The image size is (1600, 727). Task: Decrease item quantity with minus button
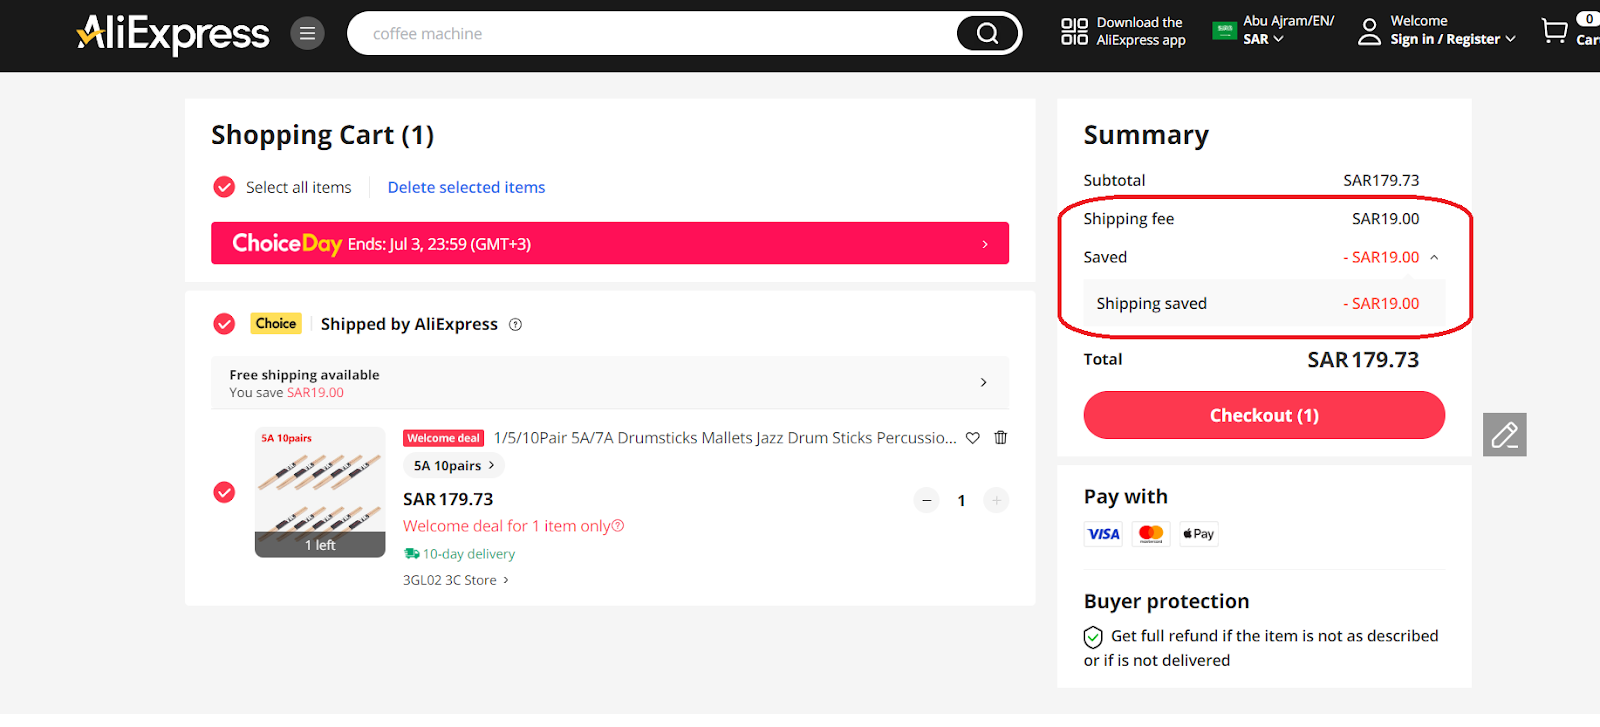(927, 500)
